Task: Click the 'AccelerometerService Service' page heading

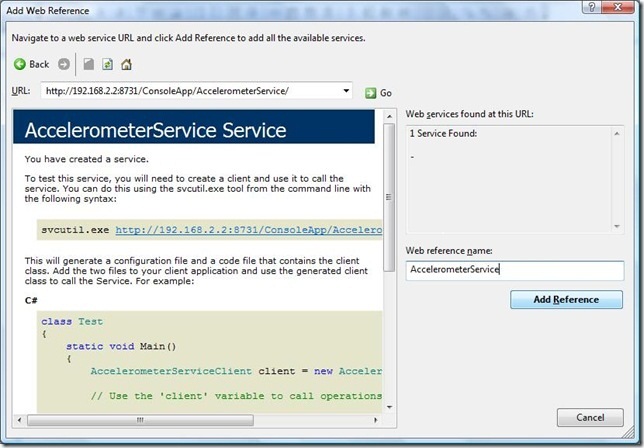Action: [155, 130]
